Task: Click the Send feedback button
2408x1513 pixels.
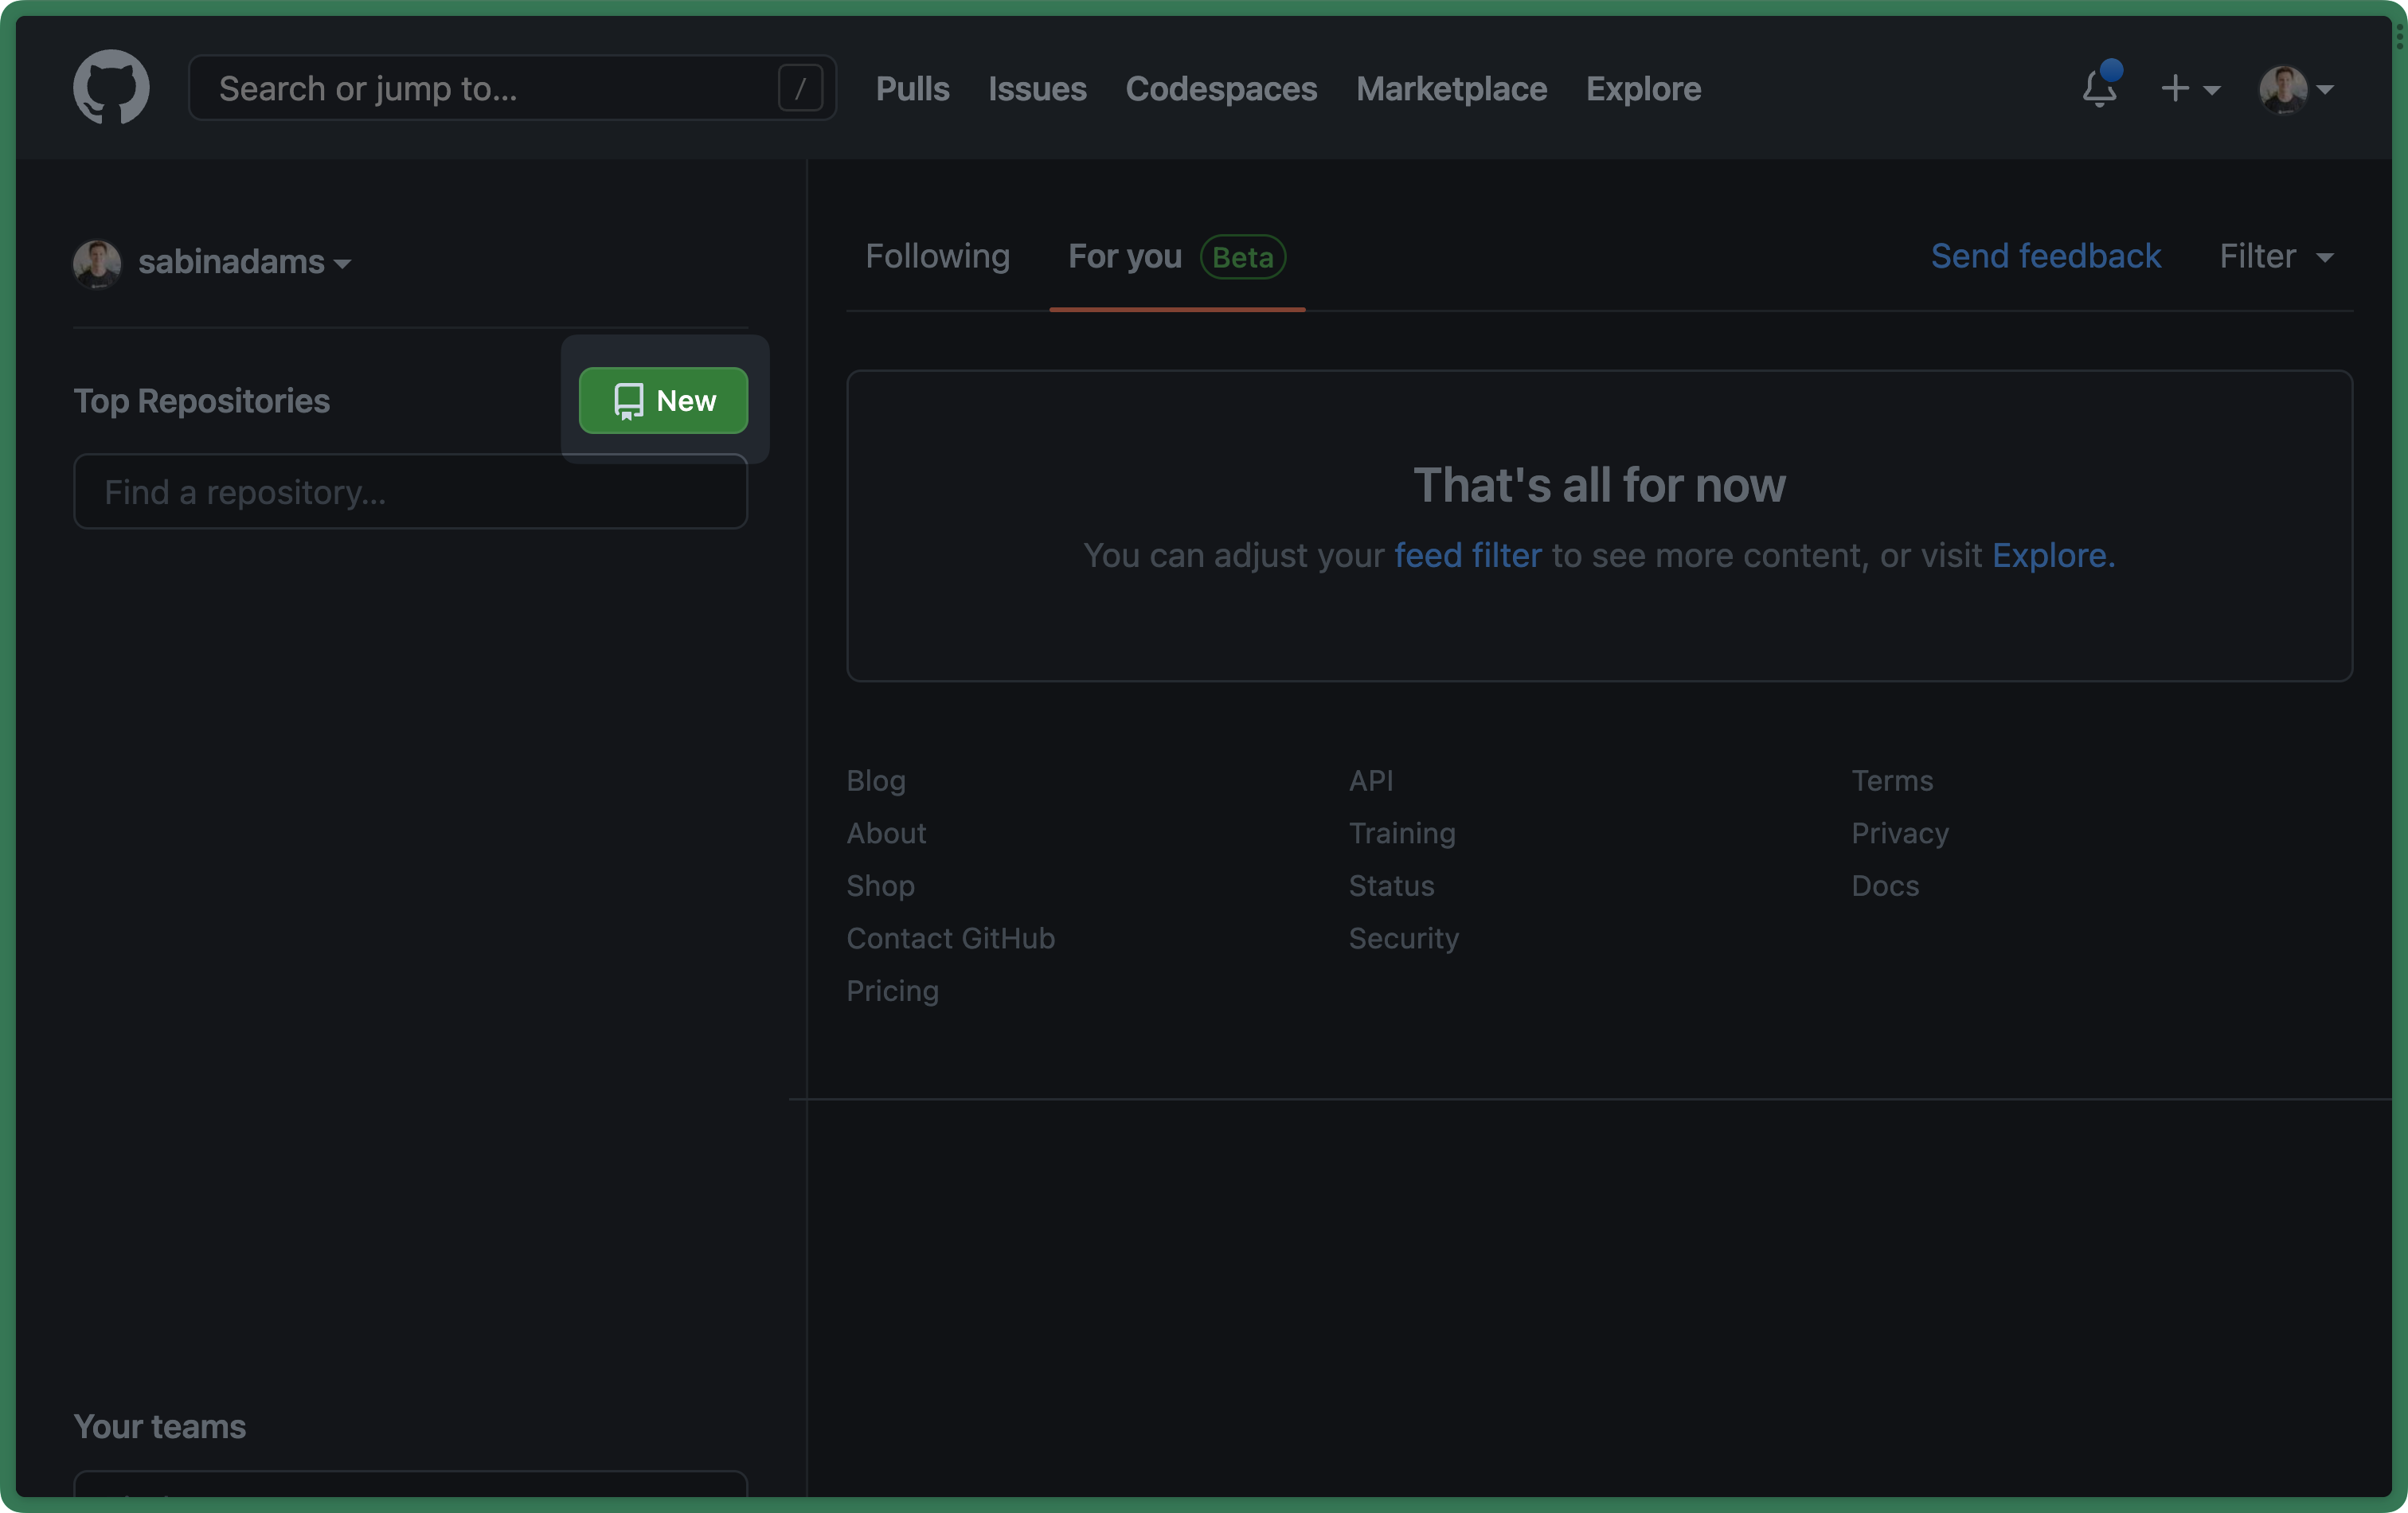Action: pyautogui.click(x=2047, y=255)
